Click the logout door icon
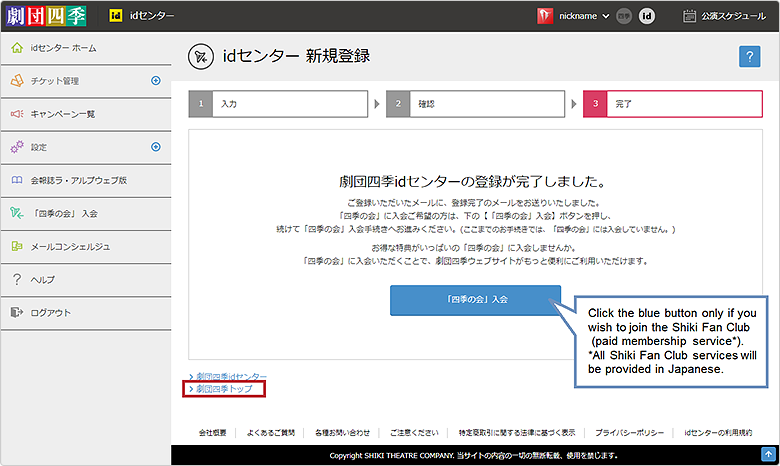The height and width of the screenshot is (466, 780). (17, 312)
